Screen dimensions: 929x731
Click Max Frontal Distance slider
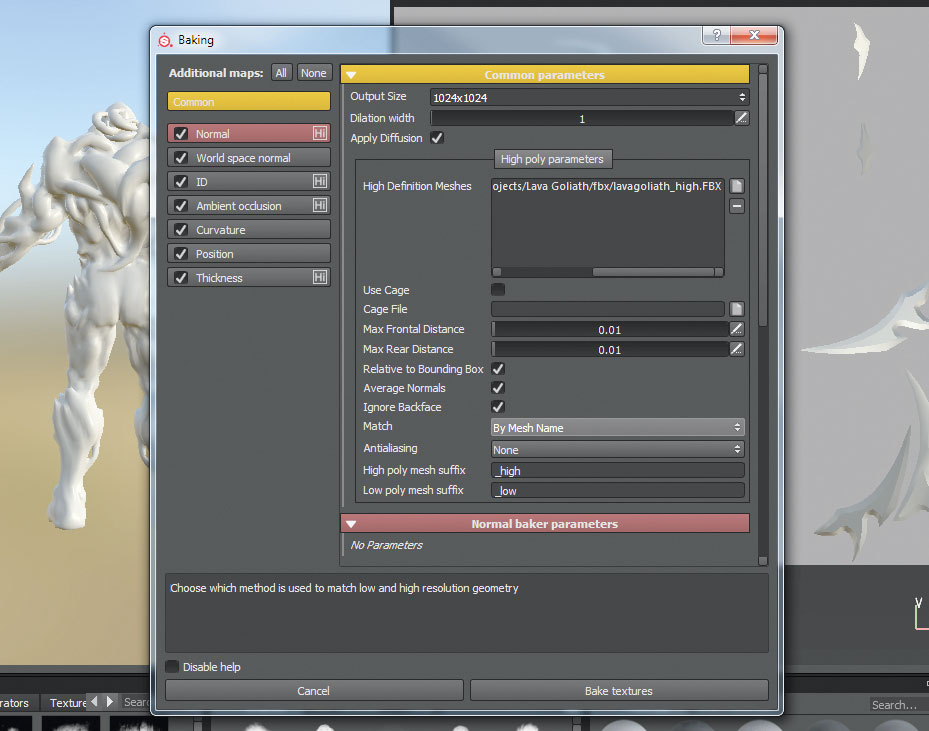[610, 329]
